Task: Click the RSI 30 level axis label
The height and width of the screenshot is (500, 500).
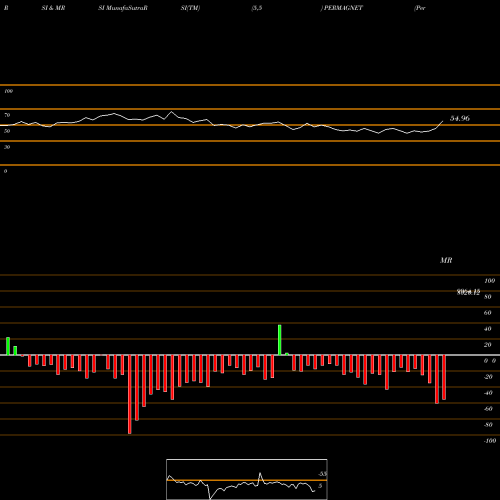Action: pos(7,147)
